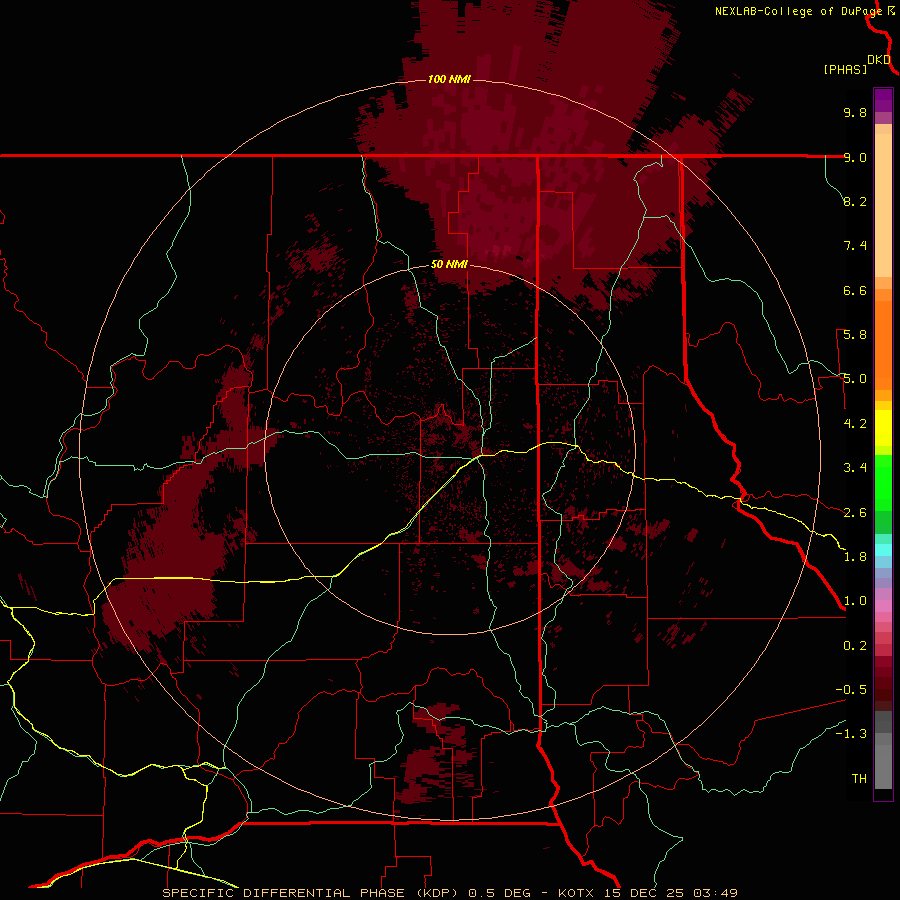Click the 50 NMI range ring label
This screenshot has height=900, width=900.
[449, 264]
